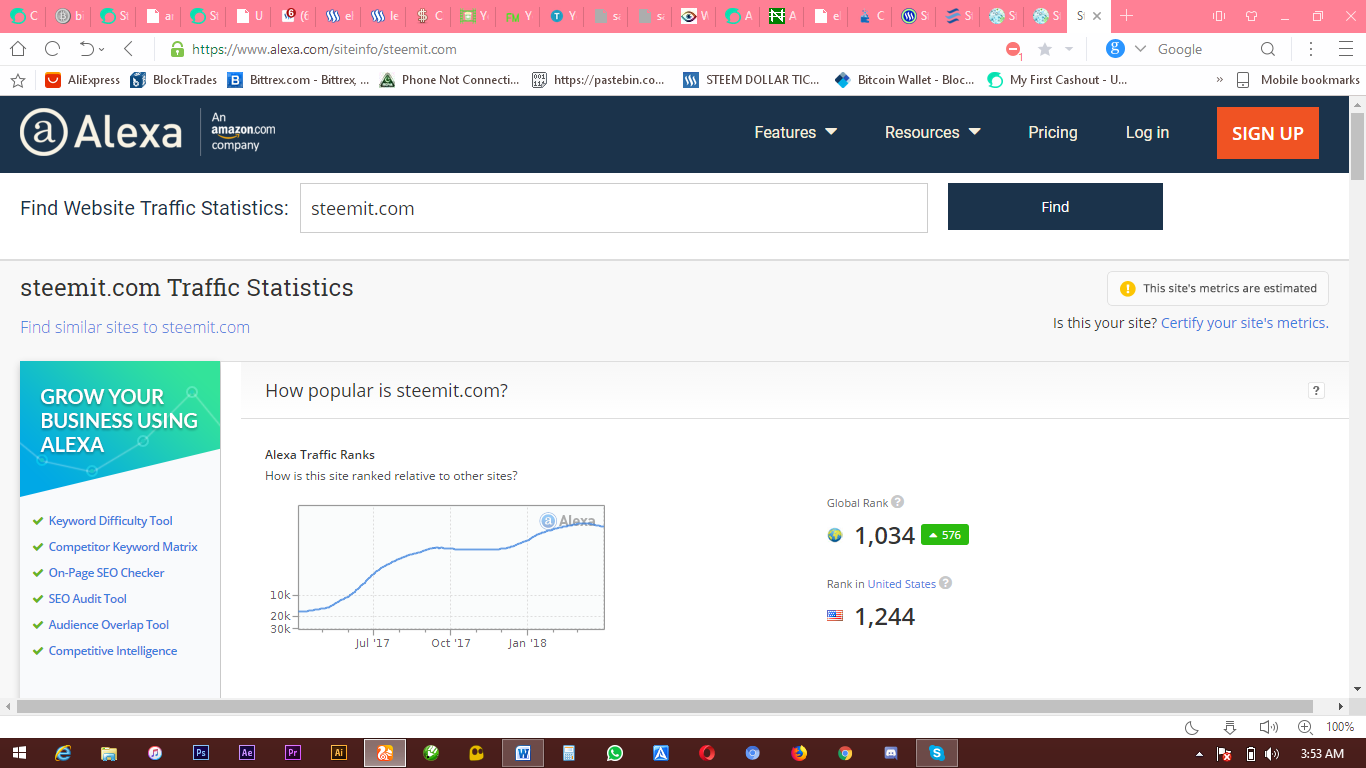This screenshot has height=768, width=1366.
Task: Switch to Microsoft Word in the taskbar
Action: click(x=523, y=753)
